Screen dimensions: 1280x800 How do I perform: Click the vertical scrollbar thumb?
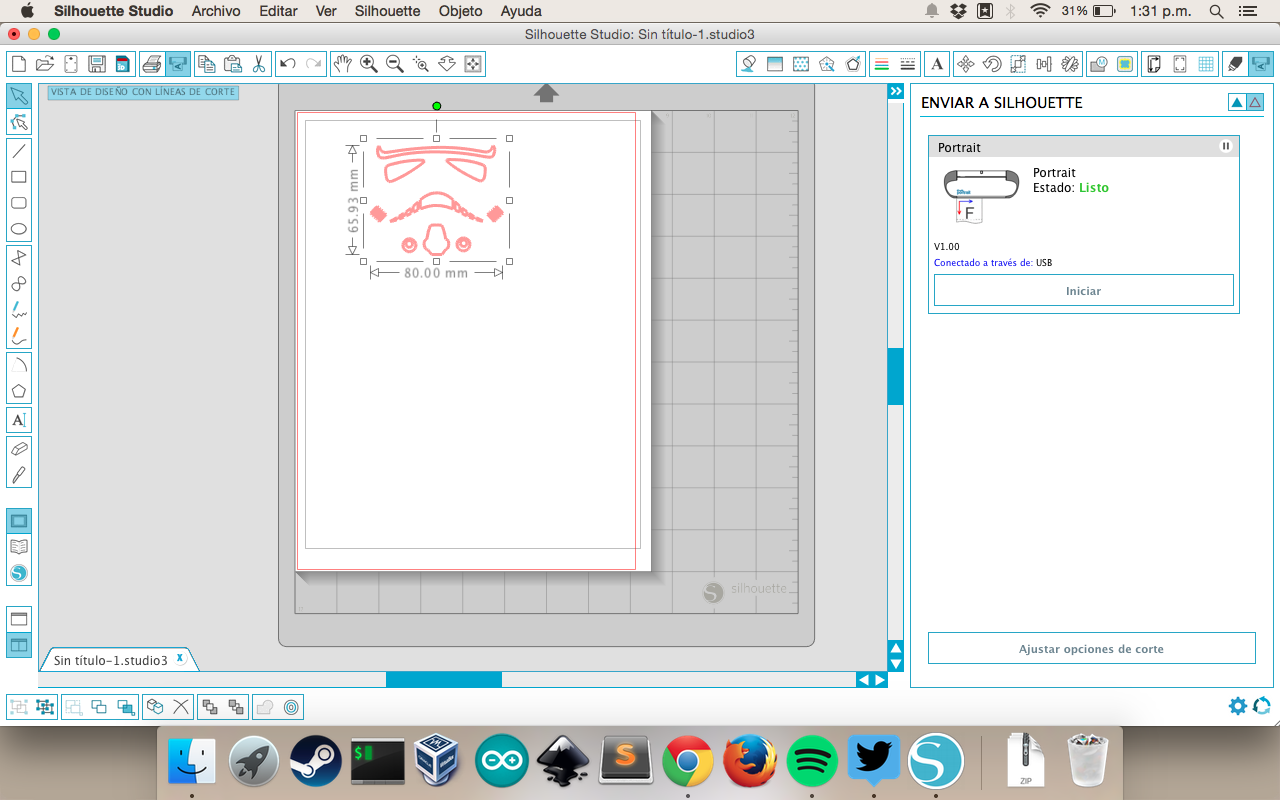pos(895,376)
